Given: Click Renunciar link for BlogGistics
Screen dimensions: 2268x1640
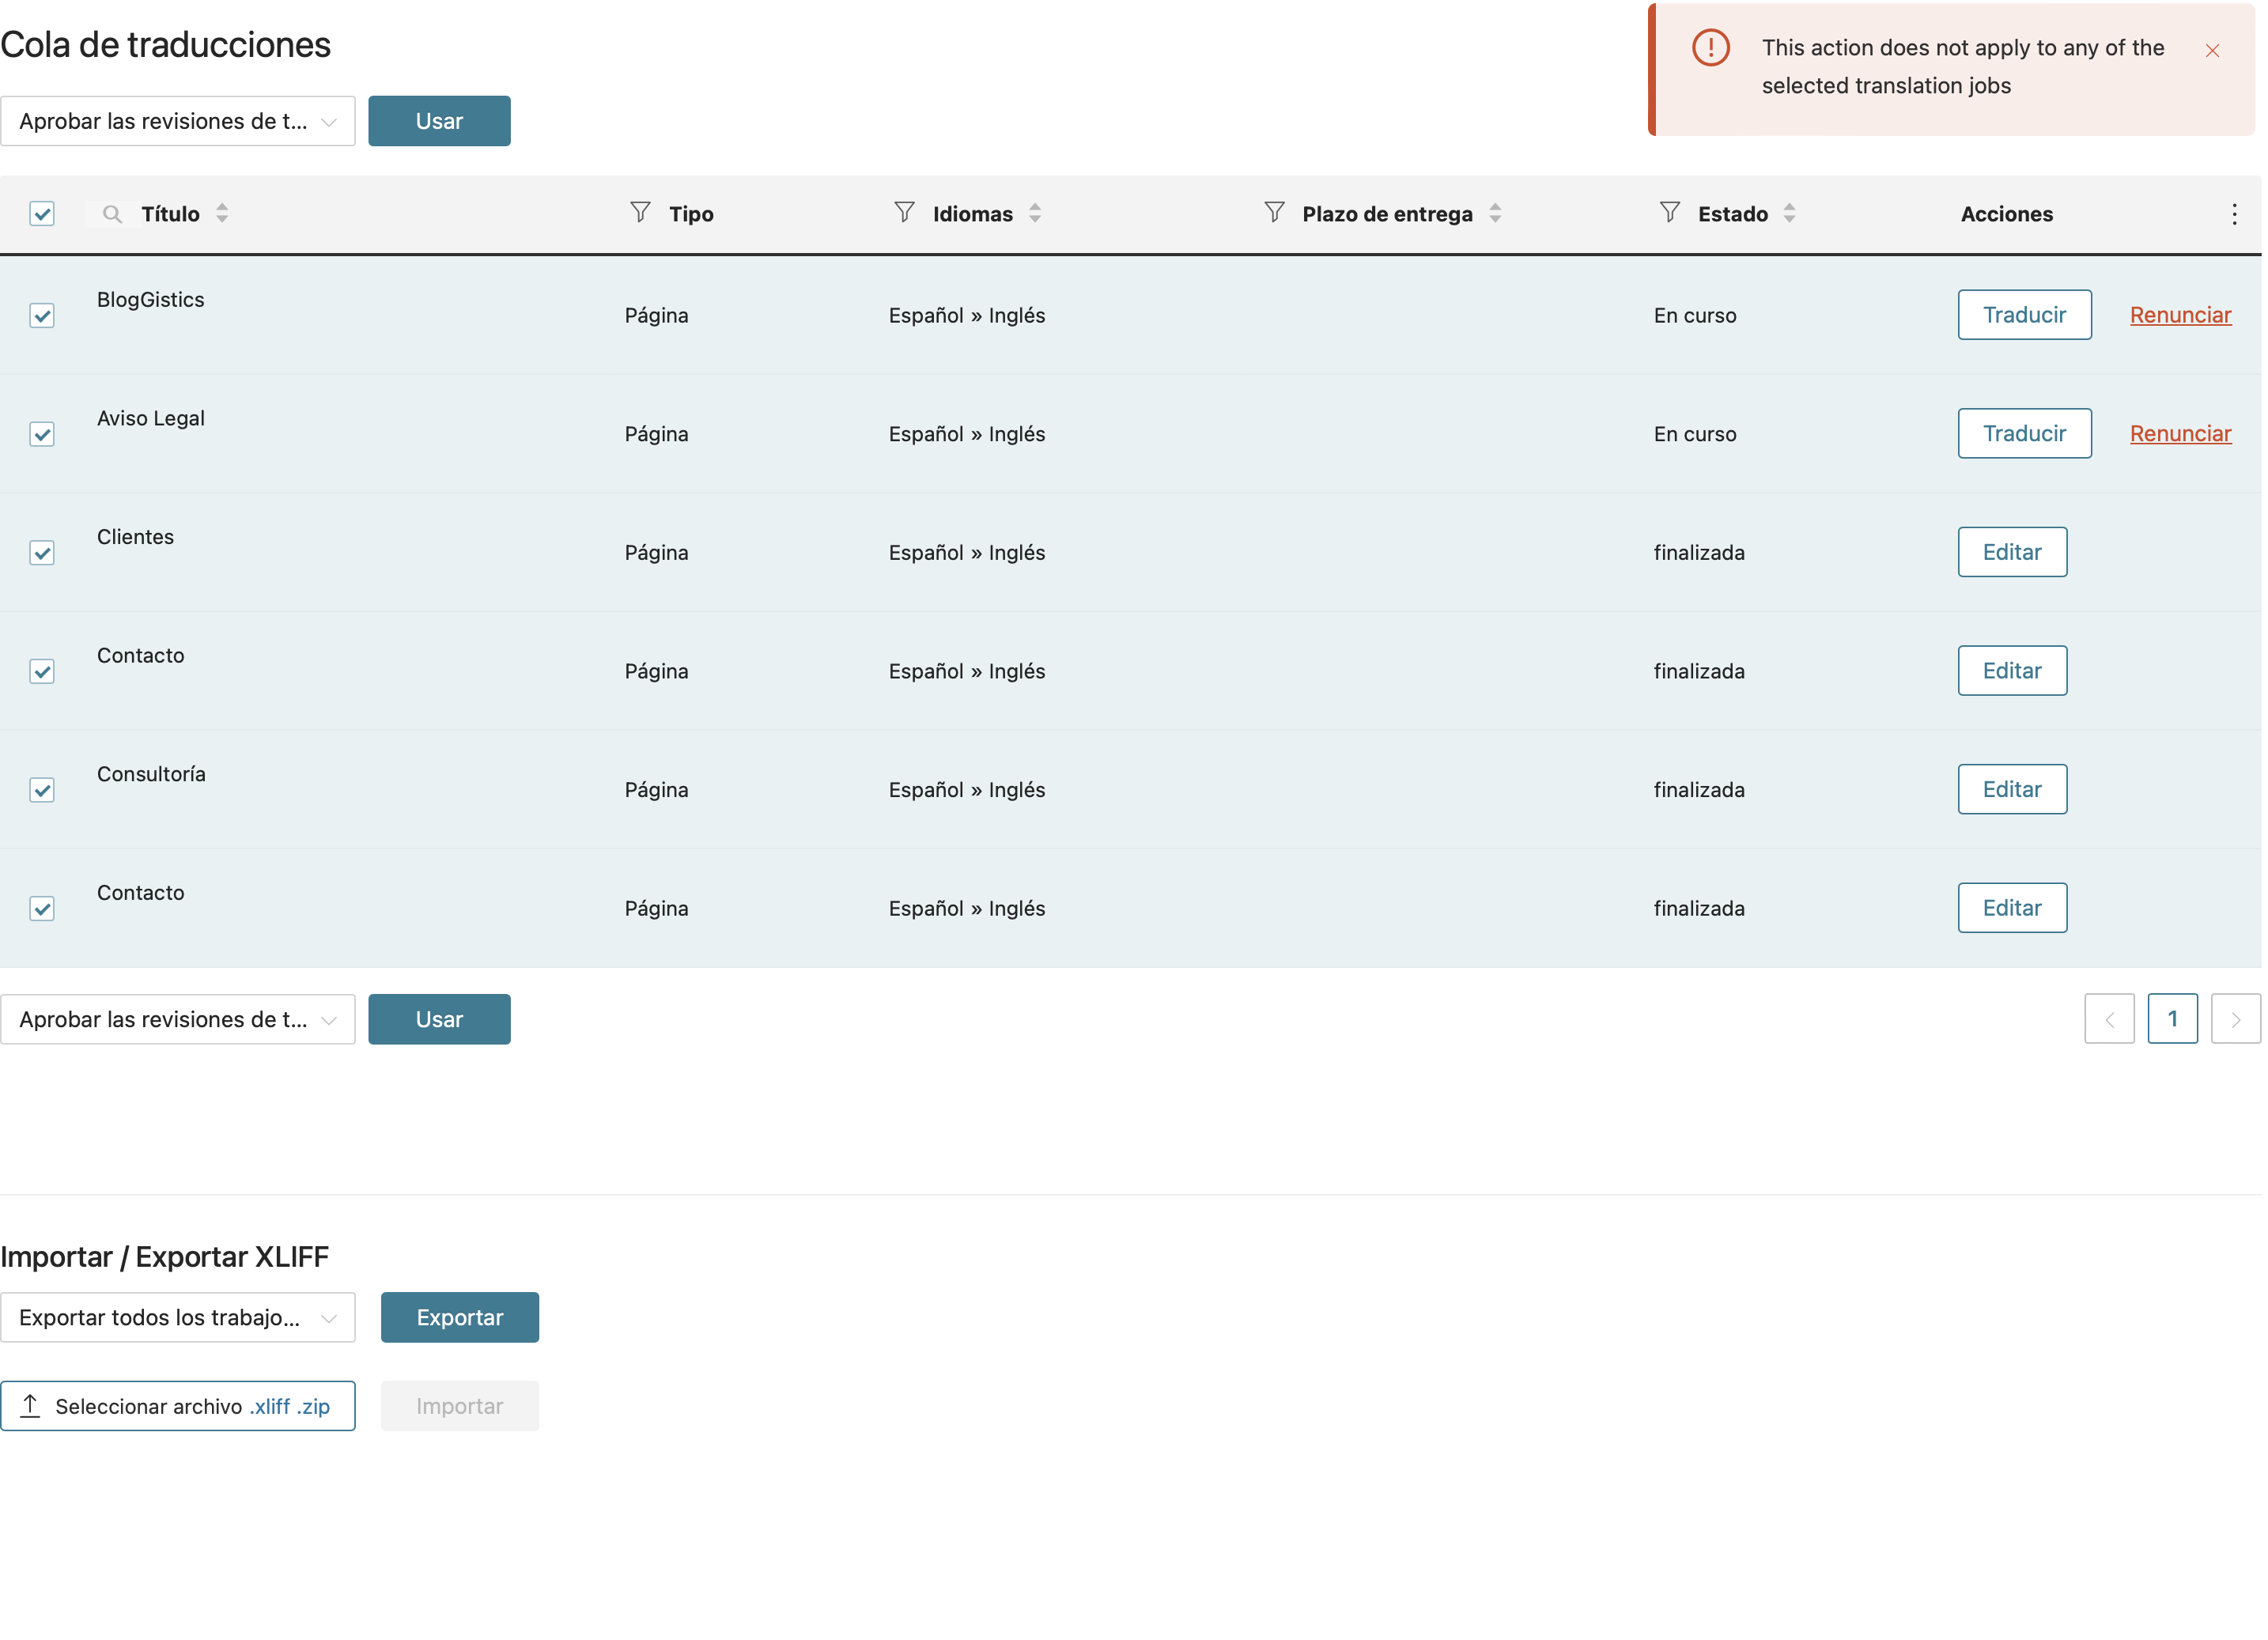Looking at the screenshot, I should [x=2180, y=315].
